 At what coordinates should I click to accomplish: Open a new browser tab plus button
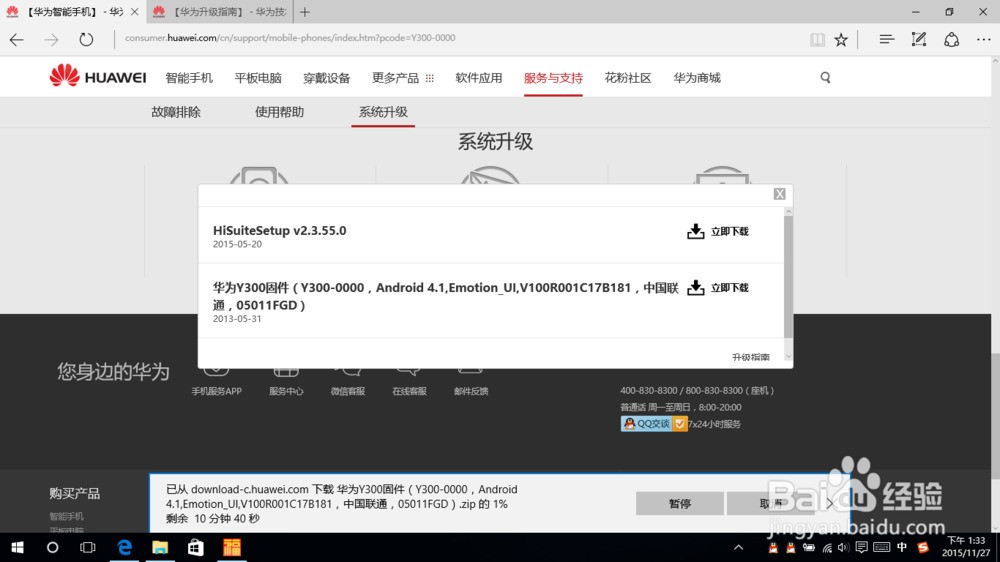click(305, 11)
